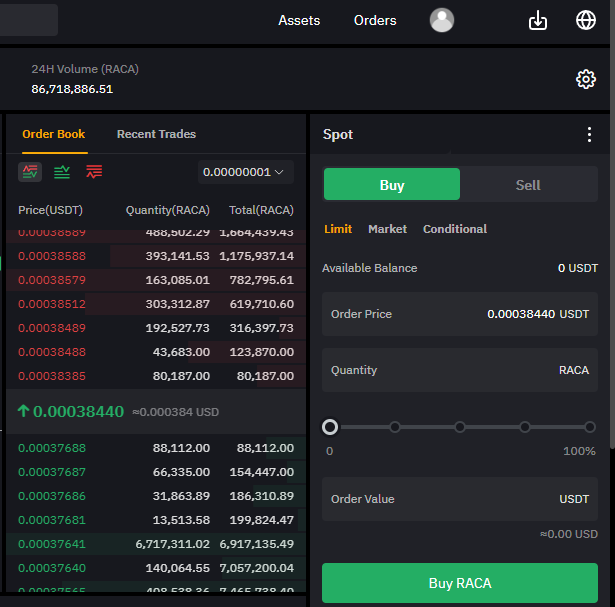Set slider to 50% marker

click(460, 427)
